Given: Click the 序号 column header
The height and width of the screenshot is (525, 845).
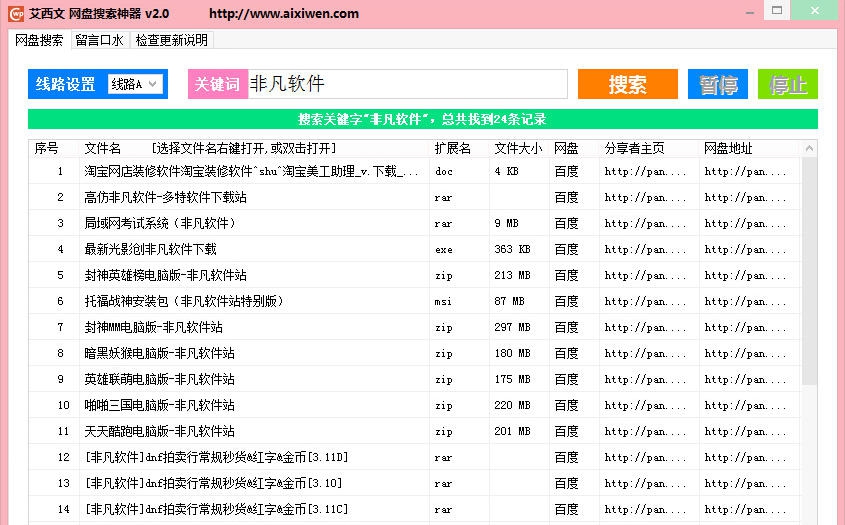Looking at the screenshot, I should coord(47,148).
